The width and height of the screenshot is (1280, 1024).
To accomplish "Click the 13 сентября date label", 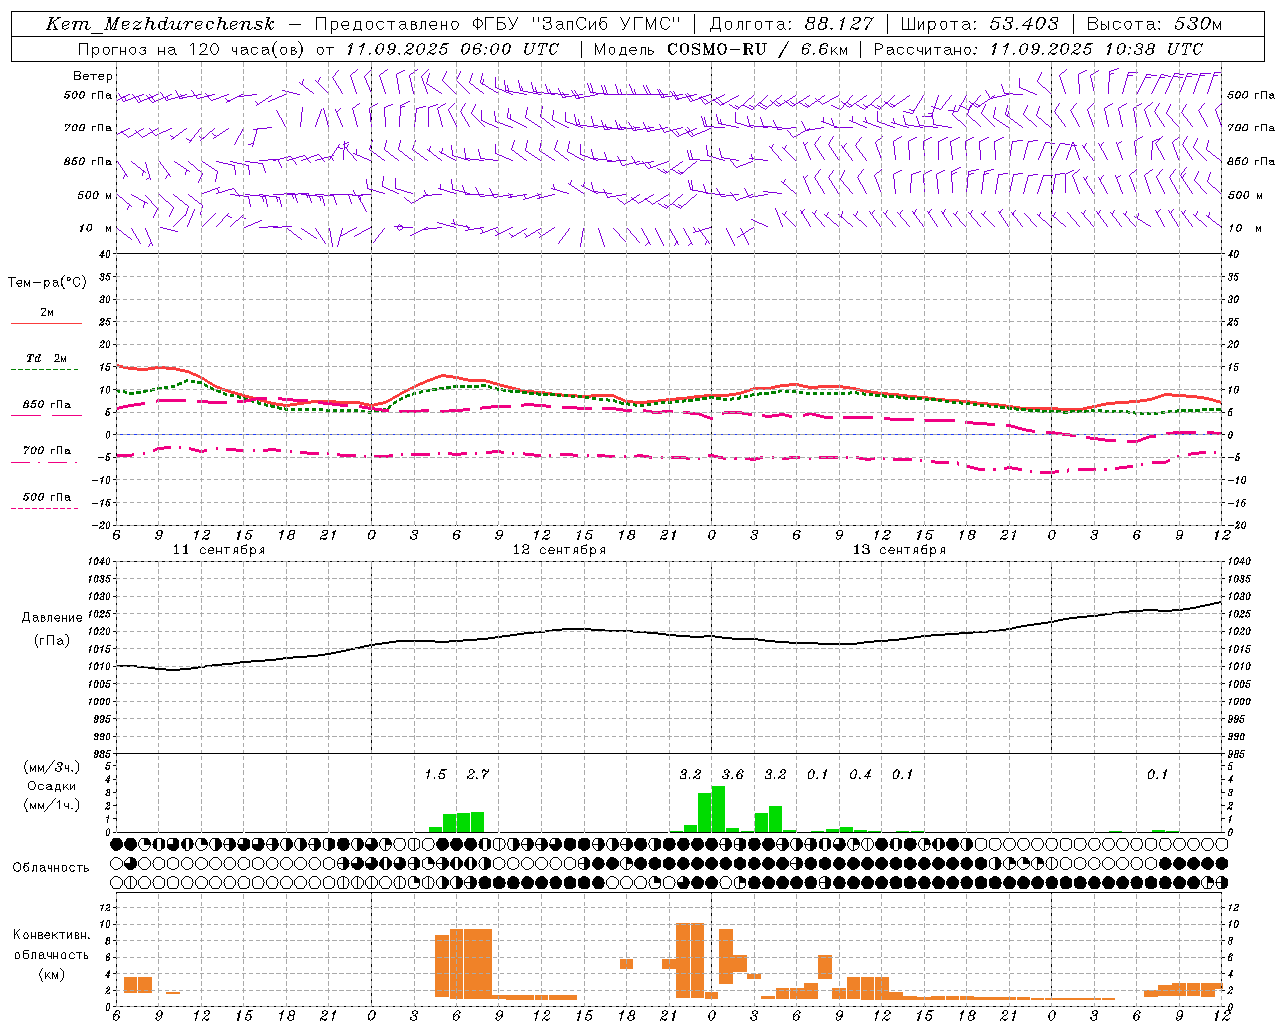I will coord(899,550).
